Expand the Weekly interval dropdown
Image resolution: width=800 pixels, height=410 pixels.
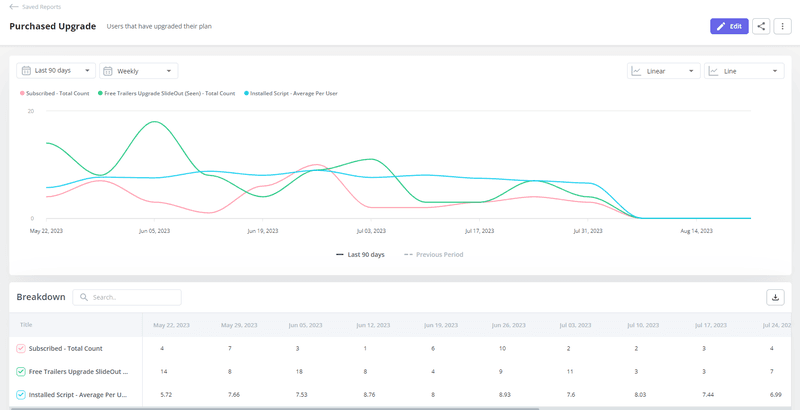pyautogui.click(x=140, y=71)
